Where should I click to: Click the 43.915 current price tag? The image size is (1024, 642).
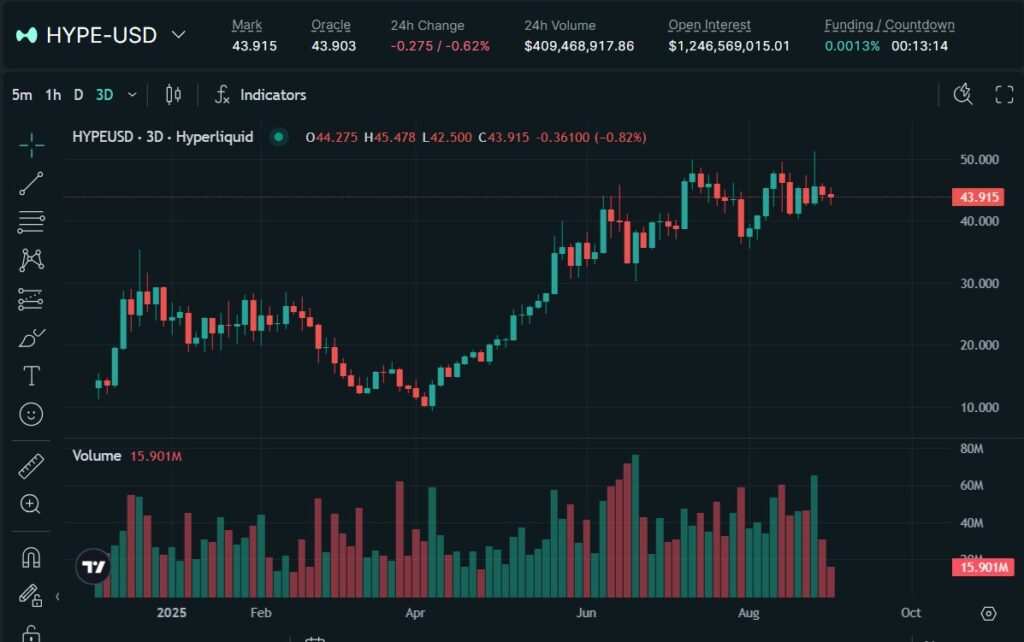tap(978, 197)
